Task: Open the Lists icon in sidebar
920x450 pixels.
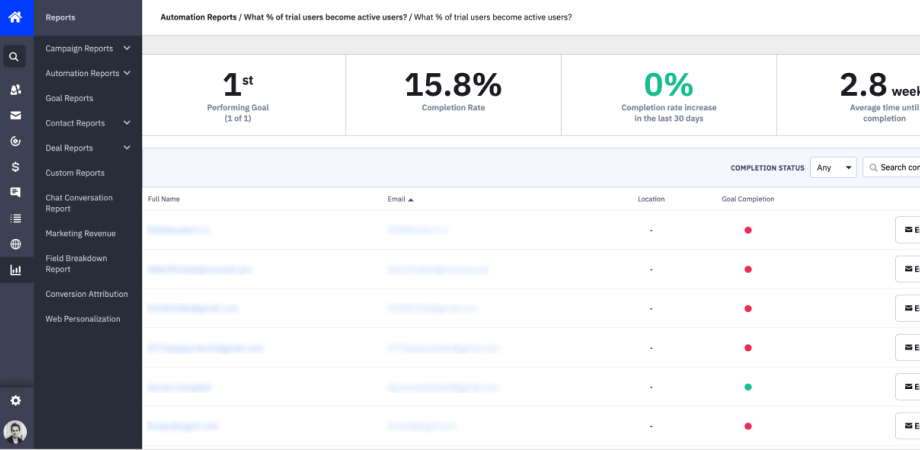Action: tap(15, 218)
